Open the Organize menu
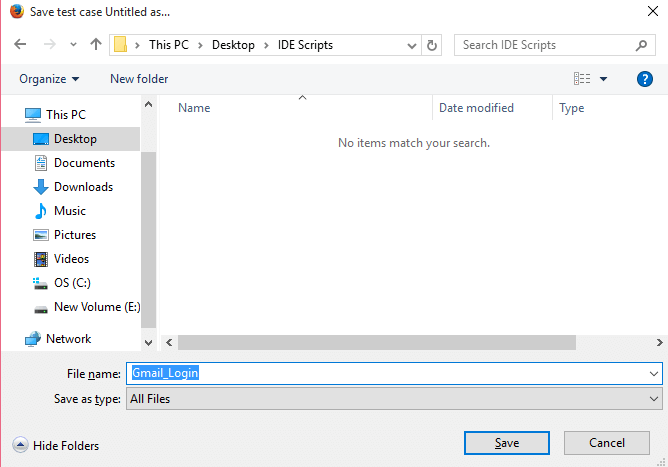Image resolution: width=668 pixels, height=467 pixels. (x=49, y=79)
